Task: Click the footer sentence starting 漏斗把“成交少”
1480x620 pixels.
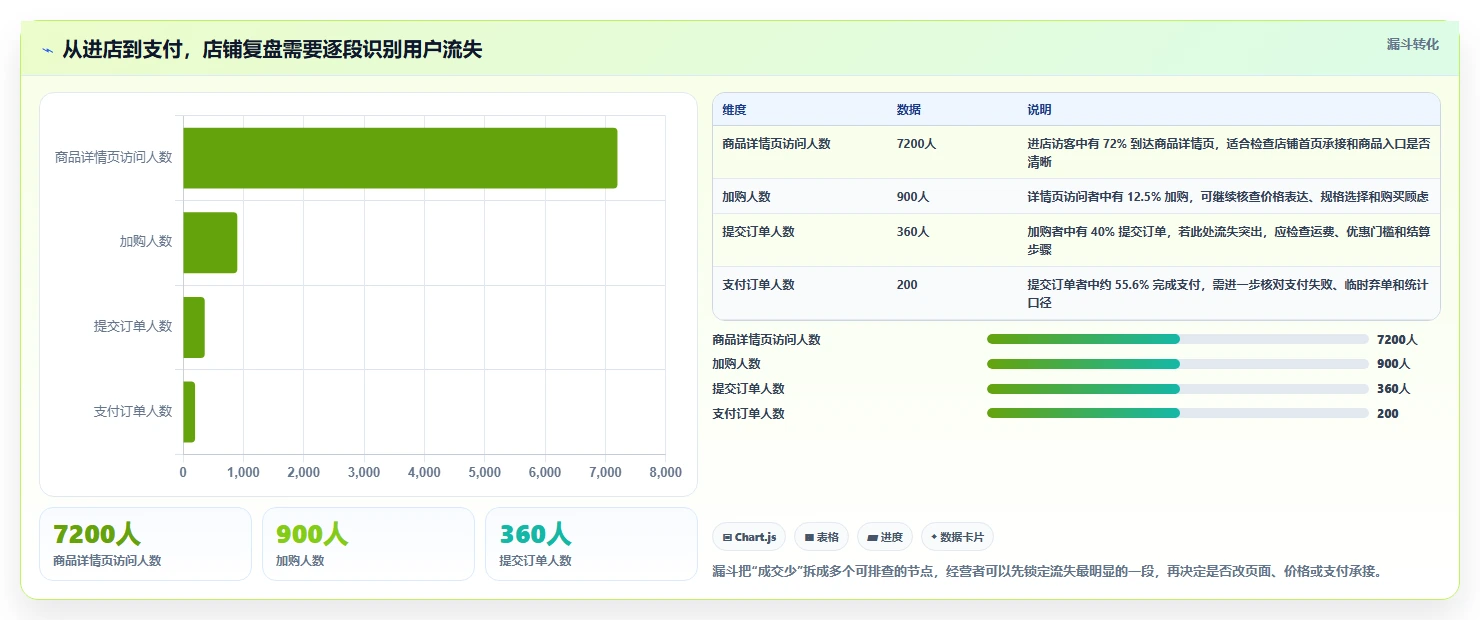Action: coord(1047,571)
